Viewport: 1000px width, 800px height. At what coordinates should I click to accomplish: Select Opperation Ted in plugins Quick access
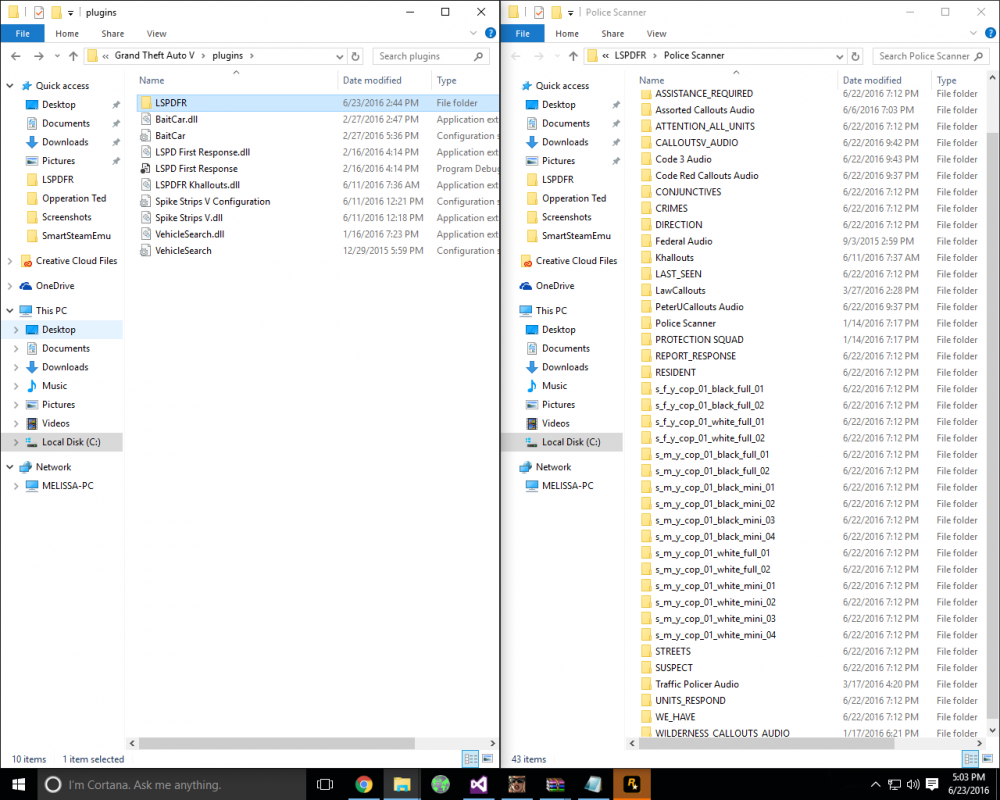(x=74, y=198)
